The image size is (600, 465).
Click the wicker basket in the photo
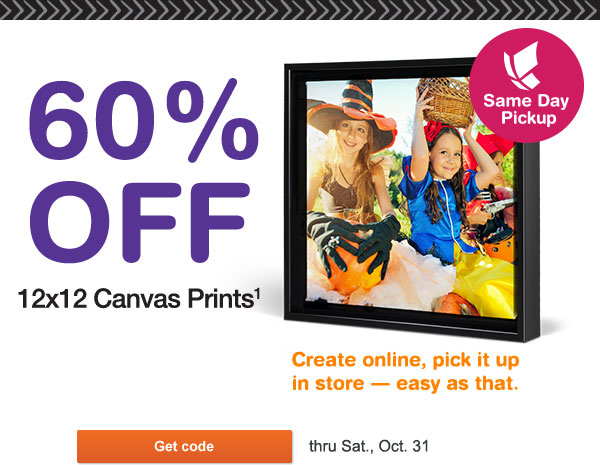coord(446,101)
